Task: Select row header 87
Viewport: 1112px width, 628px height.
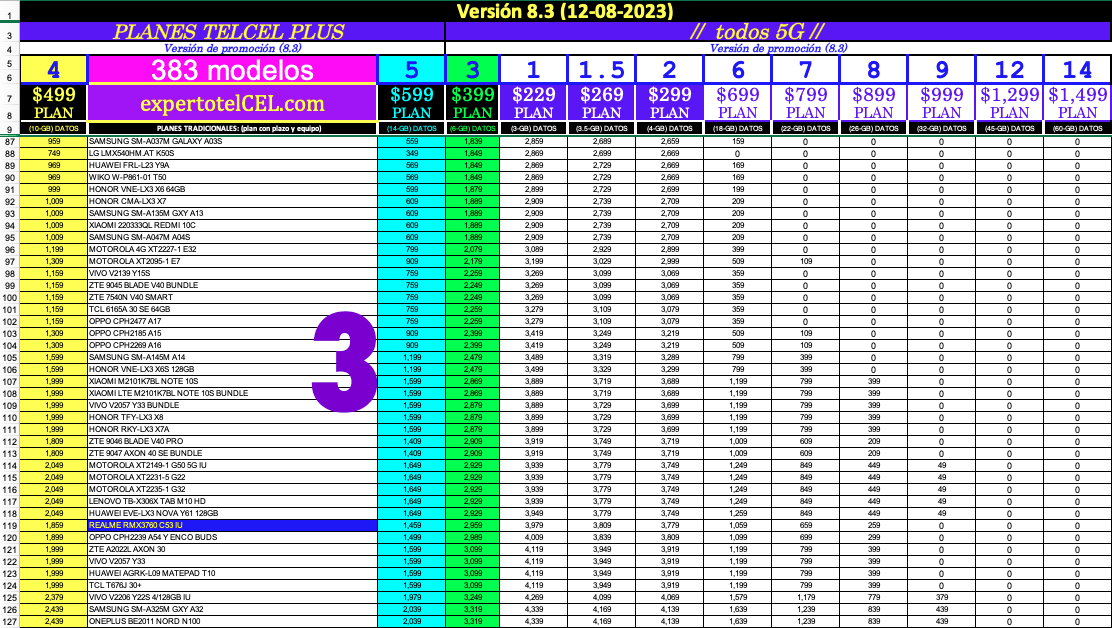Action: coord(10,142)
